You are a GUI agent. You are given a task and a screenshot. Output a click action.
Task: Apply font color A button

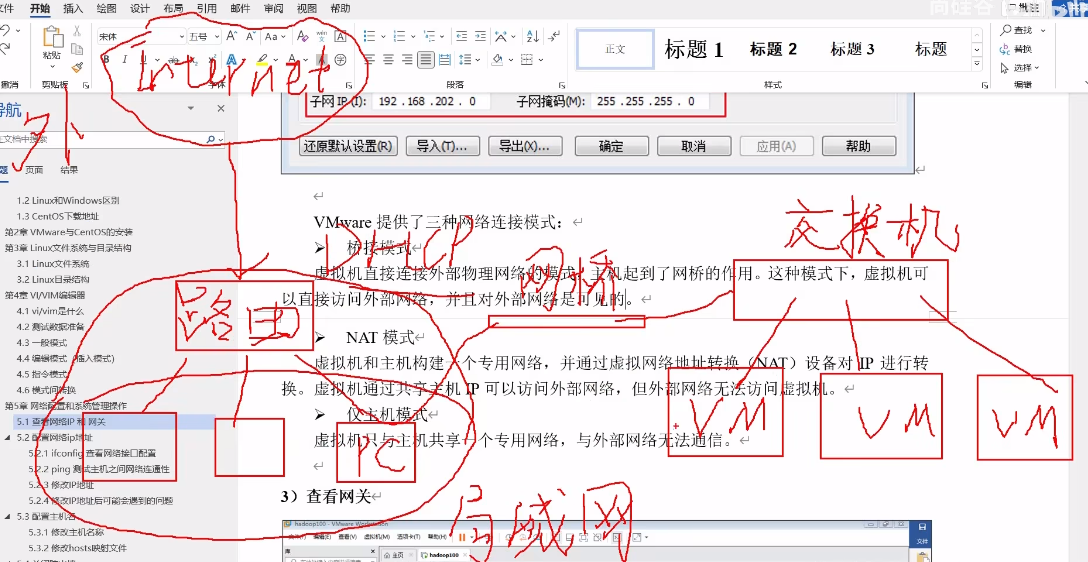293,60
